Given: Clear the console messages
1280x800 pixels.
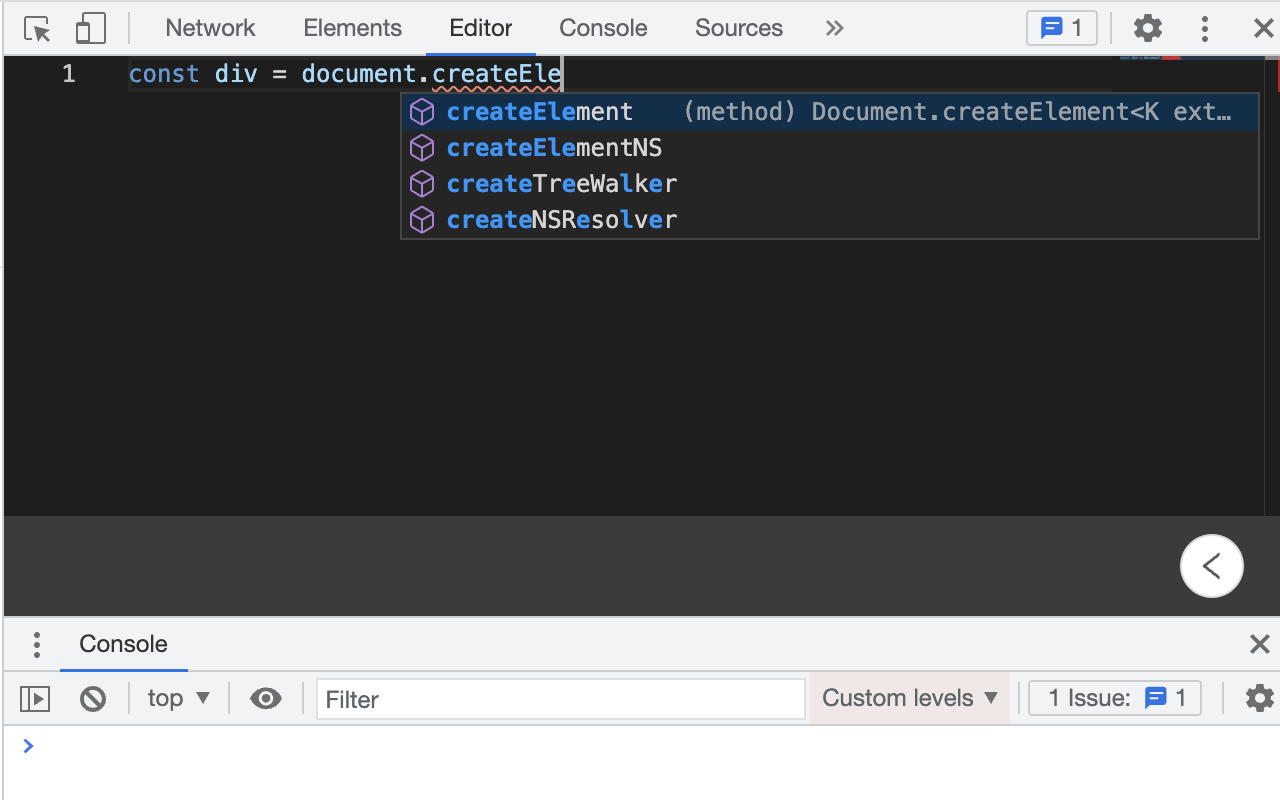Looking at the screenshot, I should 93,698.
